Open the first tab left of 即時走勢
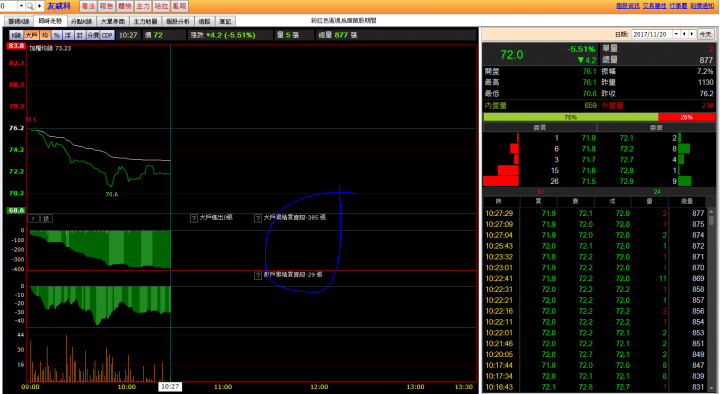 tap(19, 21)
